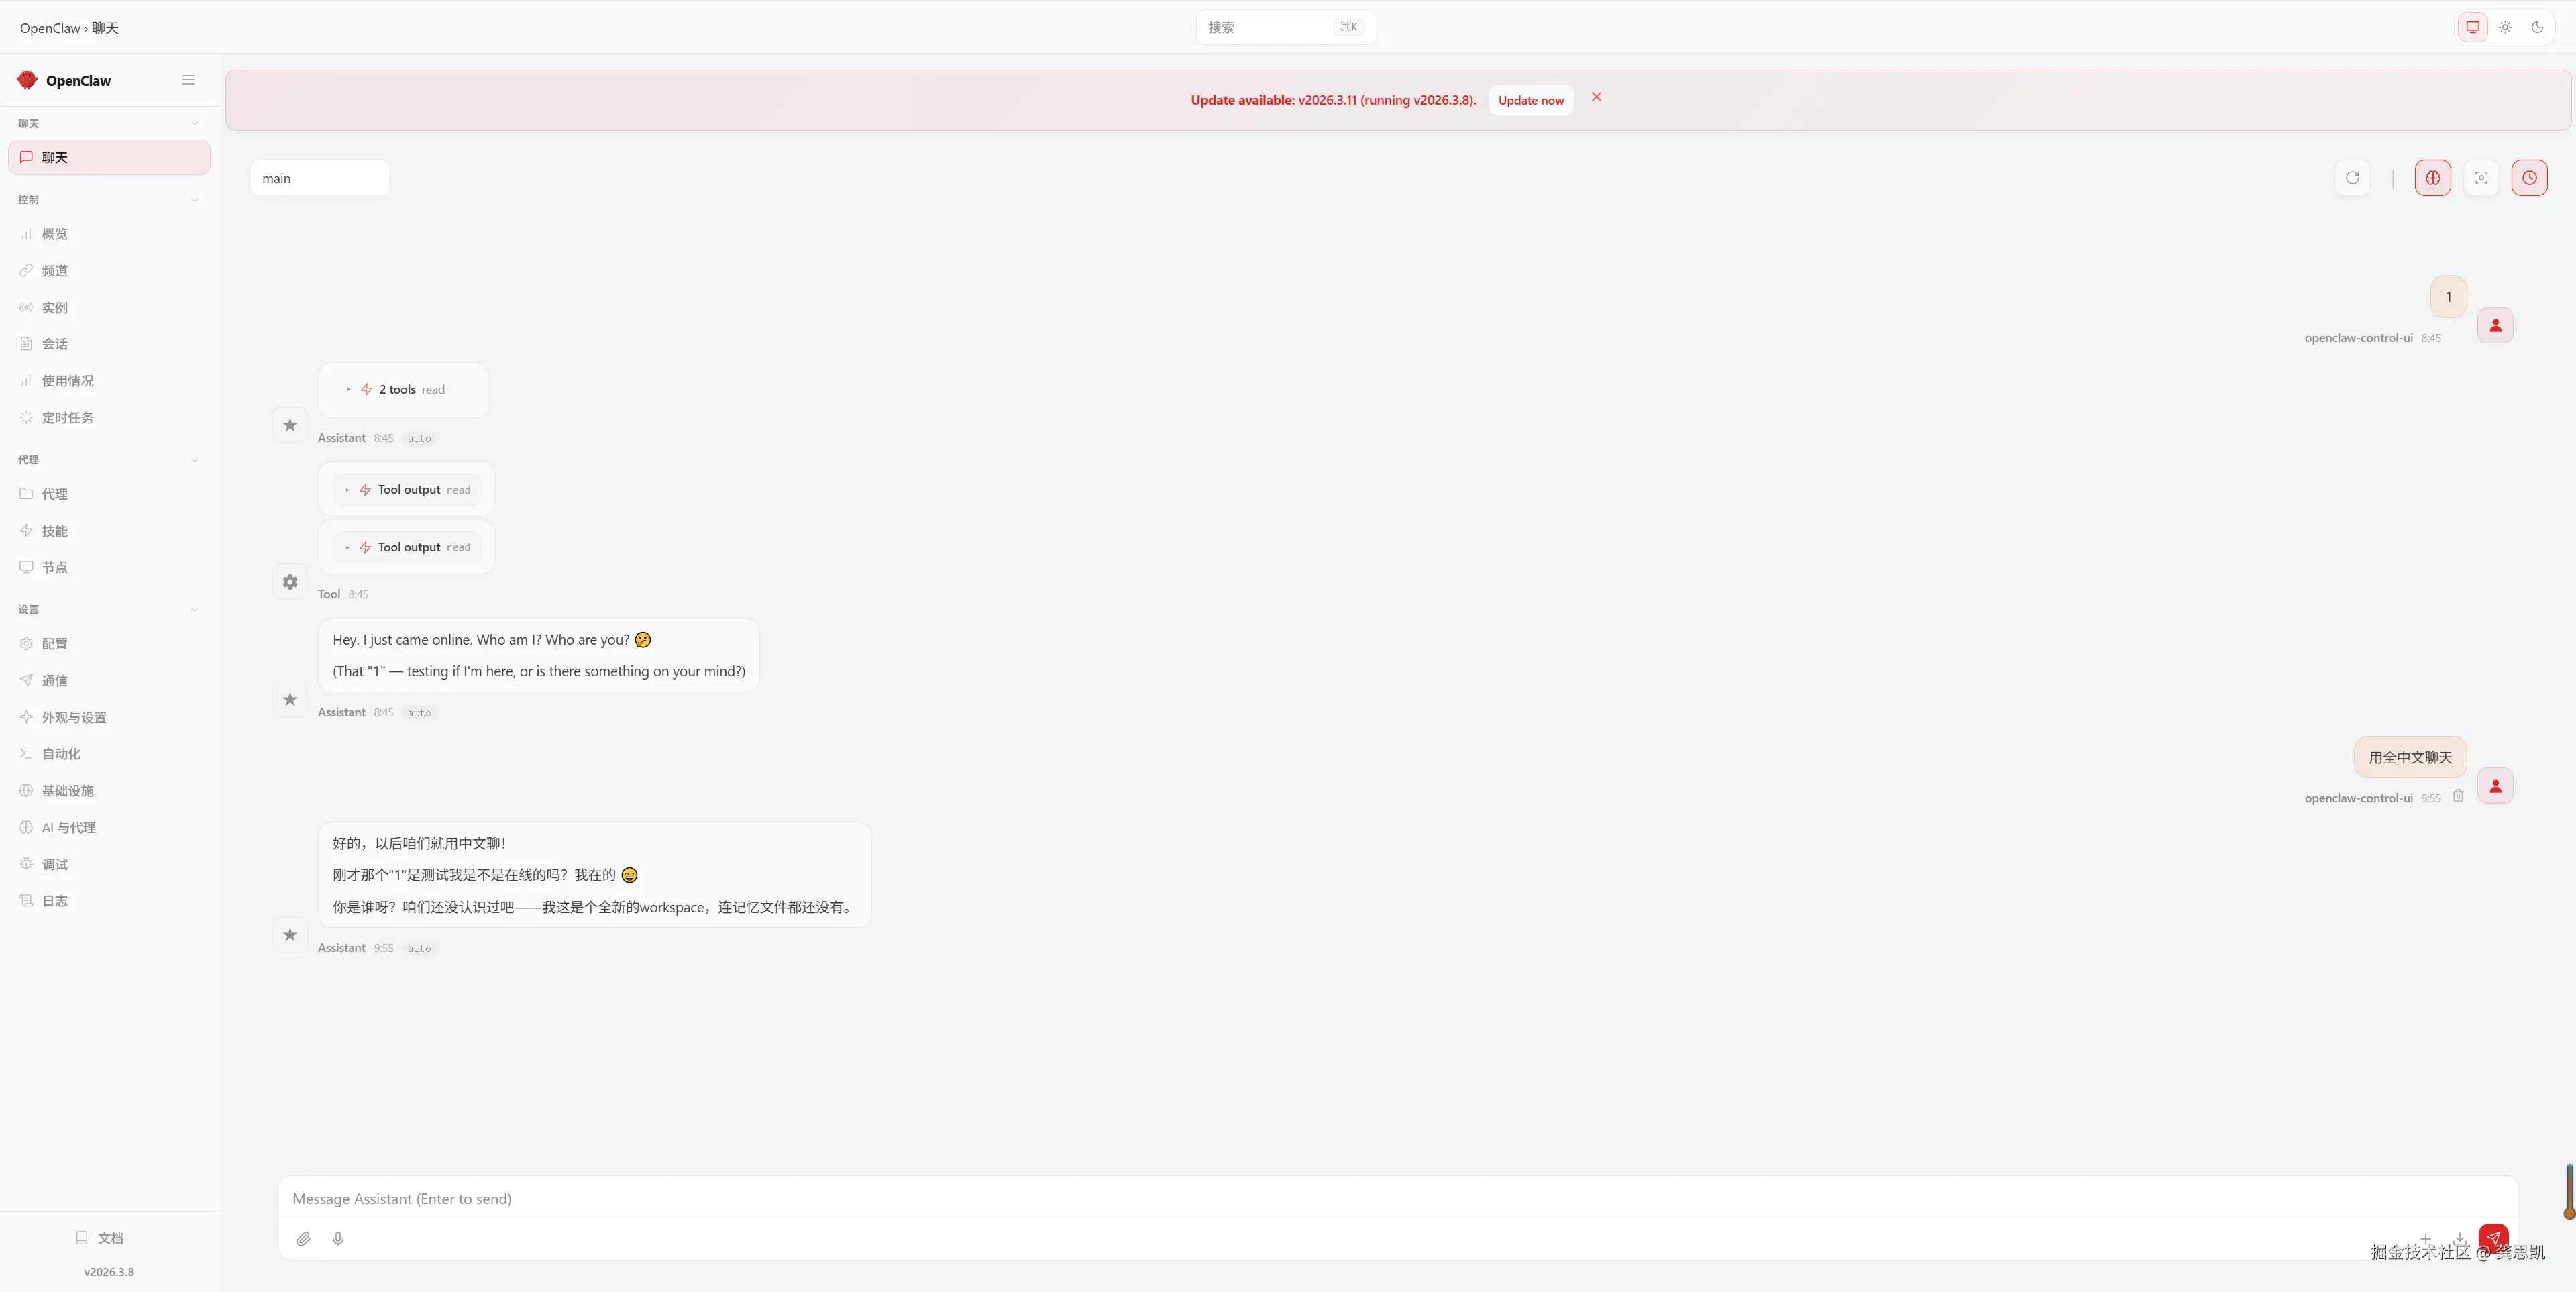Toggle the focus mode icon
This screenshot has width=2576, height=1292.
tap(2480, 178)
